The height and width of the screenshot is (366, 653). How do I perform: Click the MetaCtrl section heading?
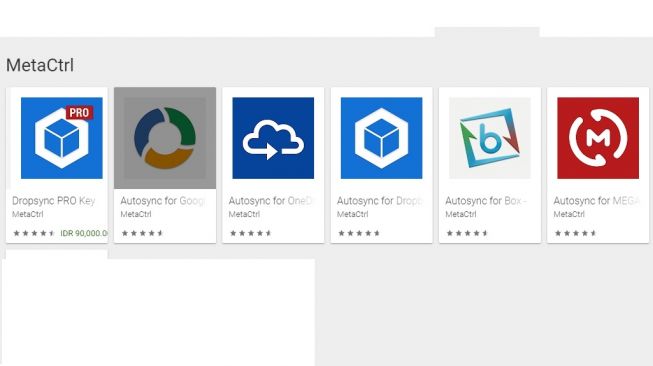pyautogui.click(x=40, y=65)
